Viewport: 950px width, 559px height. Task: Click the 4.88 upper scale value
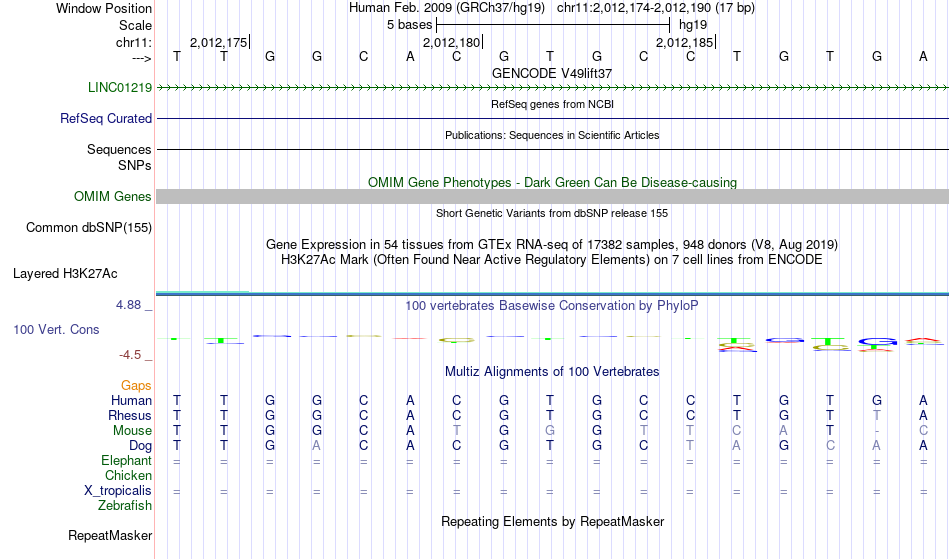coord(128,305)
